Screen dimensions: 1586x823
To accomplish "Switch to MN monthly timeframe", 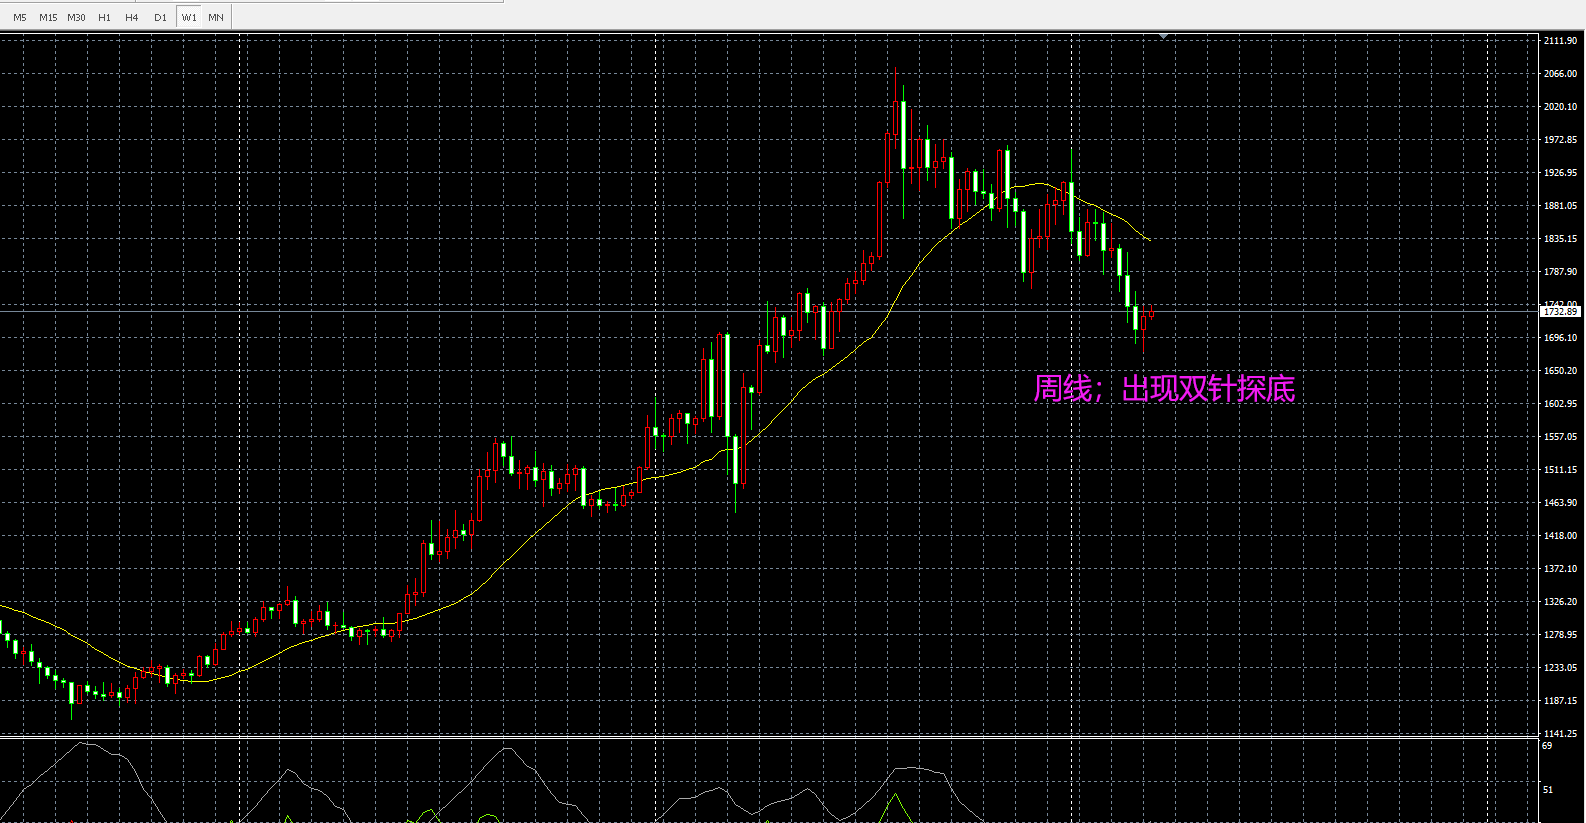I will (x=216, y=17).
